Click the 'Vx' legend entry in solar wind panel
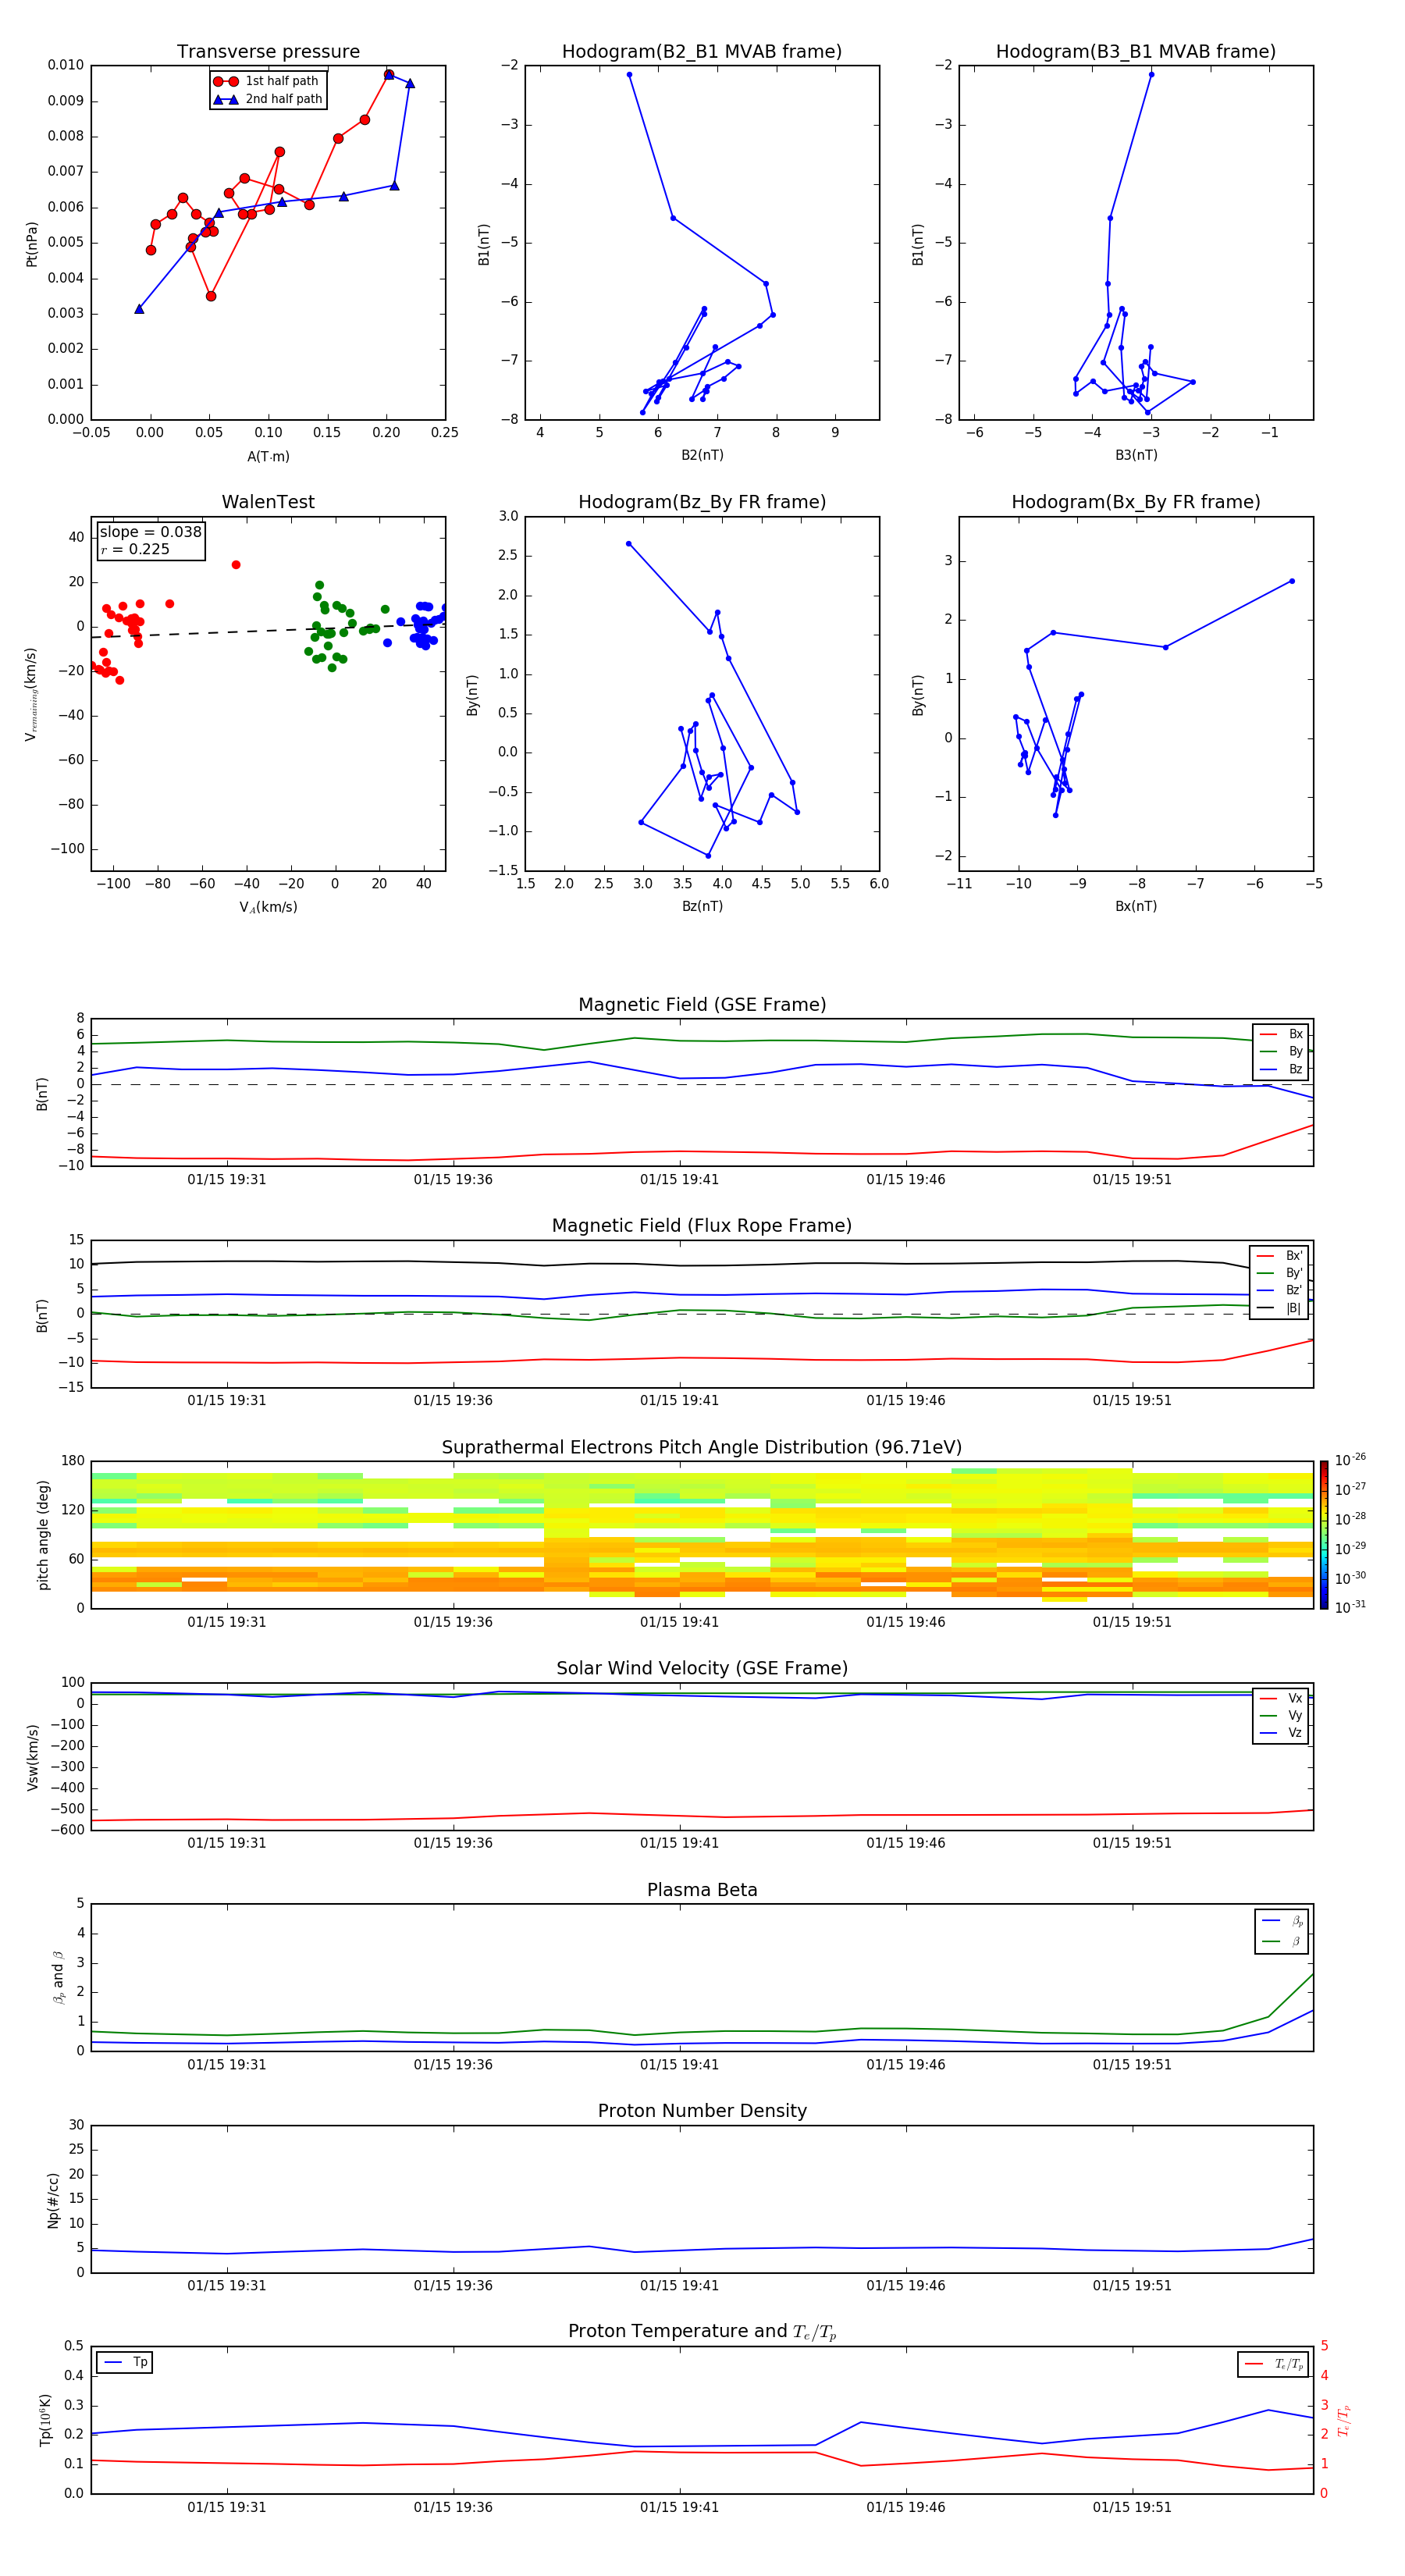 point(1281,1698)
